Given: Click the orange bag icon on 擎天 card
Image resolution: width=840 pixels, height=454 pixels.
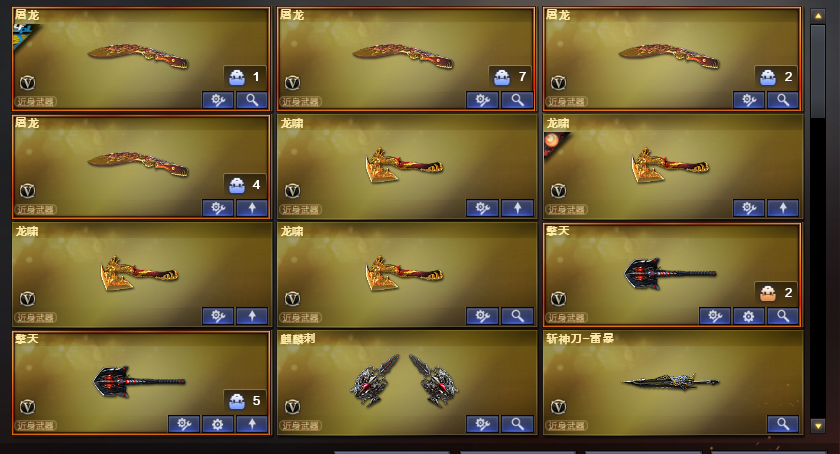Looking at the screenshot, I should click(768, 293).
